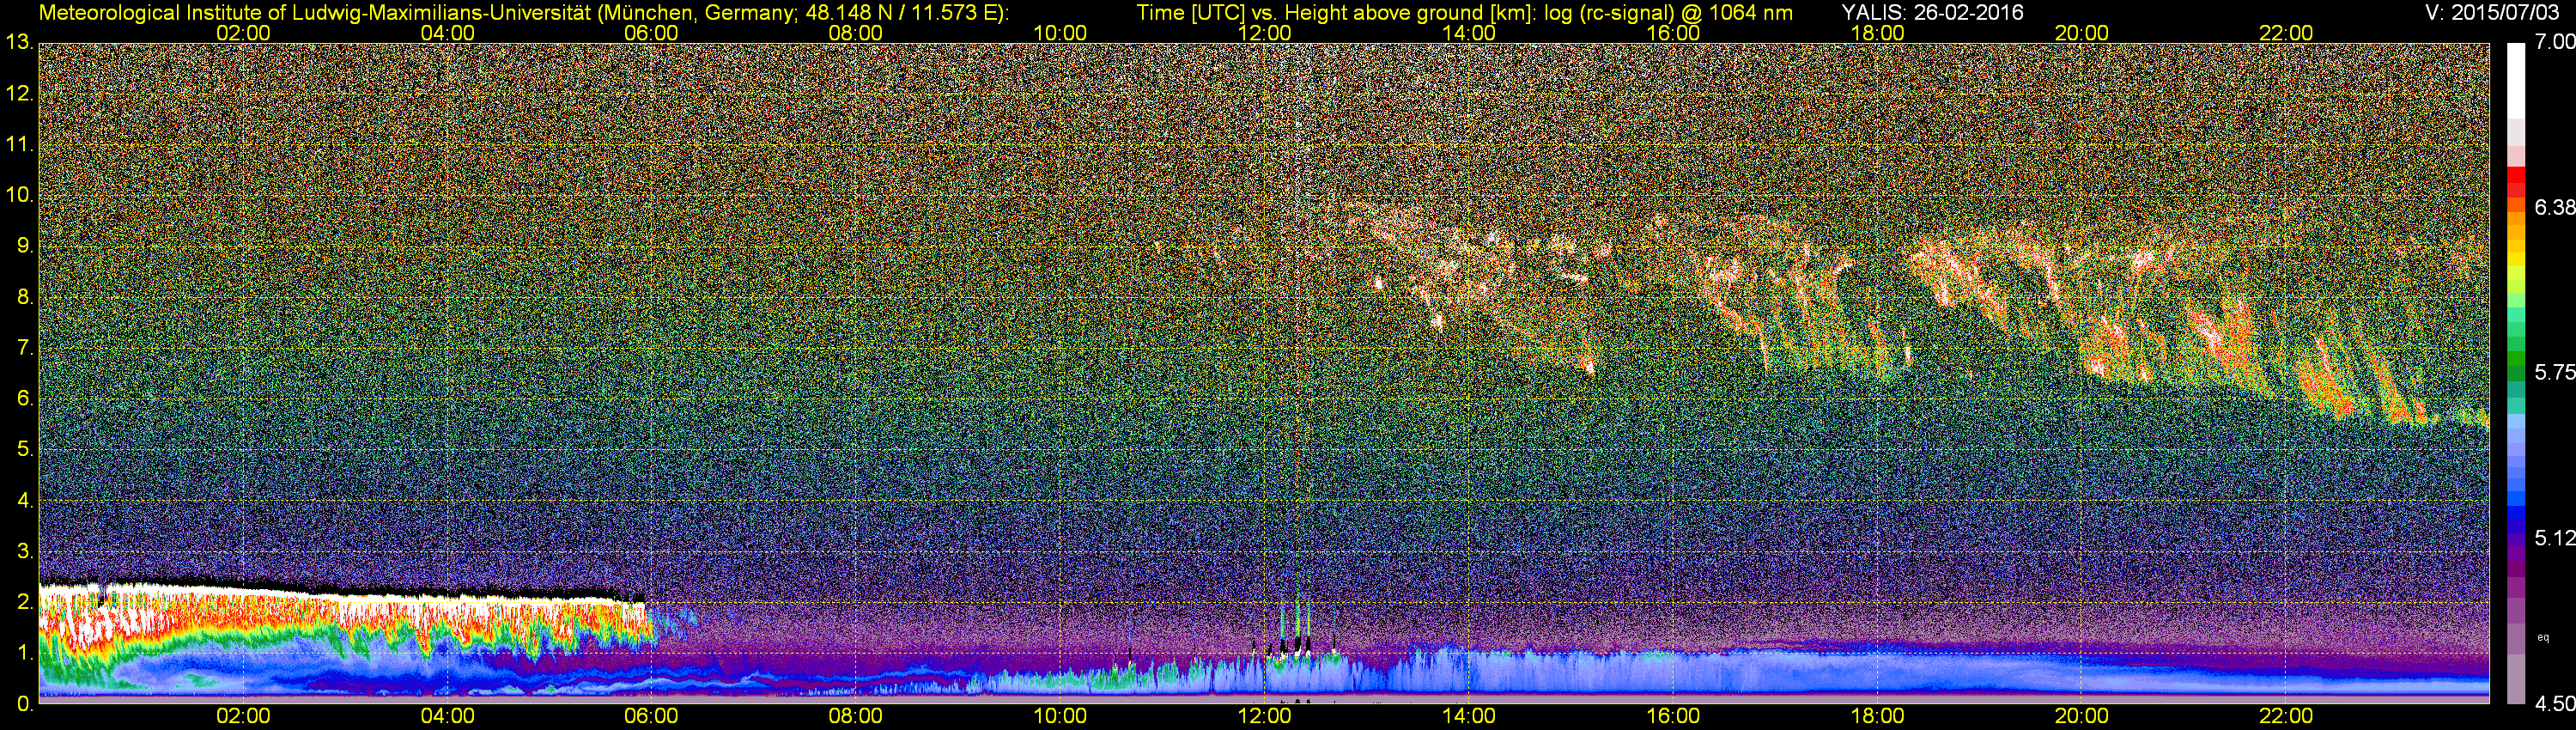Screen dimensions: 2576x730
Task: Click the '12:00' label on the top time axis
Action: pyautogui.click(x=1264, y=33)
